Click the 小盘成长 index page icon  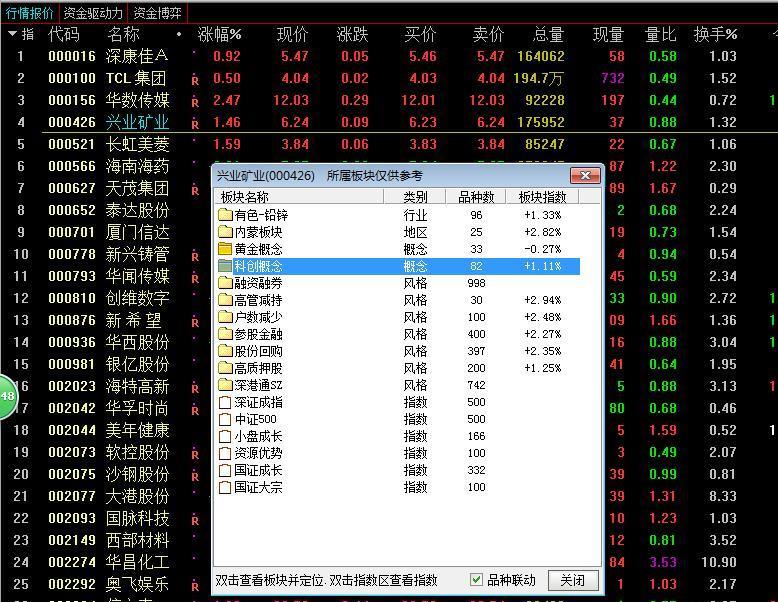[x=225, y=436]
